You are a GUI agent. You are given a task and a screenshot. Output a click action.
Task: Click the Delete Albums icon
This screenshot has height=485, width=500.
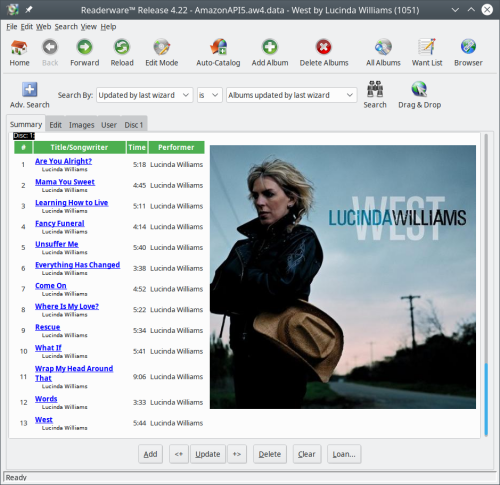324,47
